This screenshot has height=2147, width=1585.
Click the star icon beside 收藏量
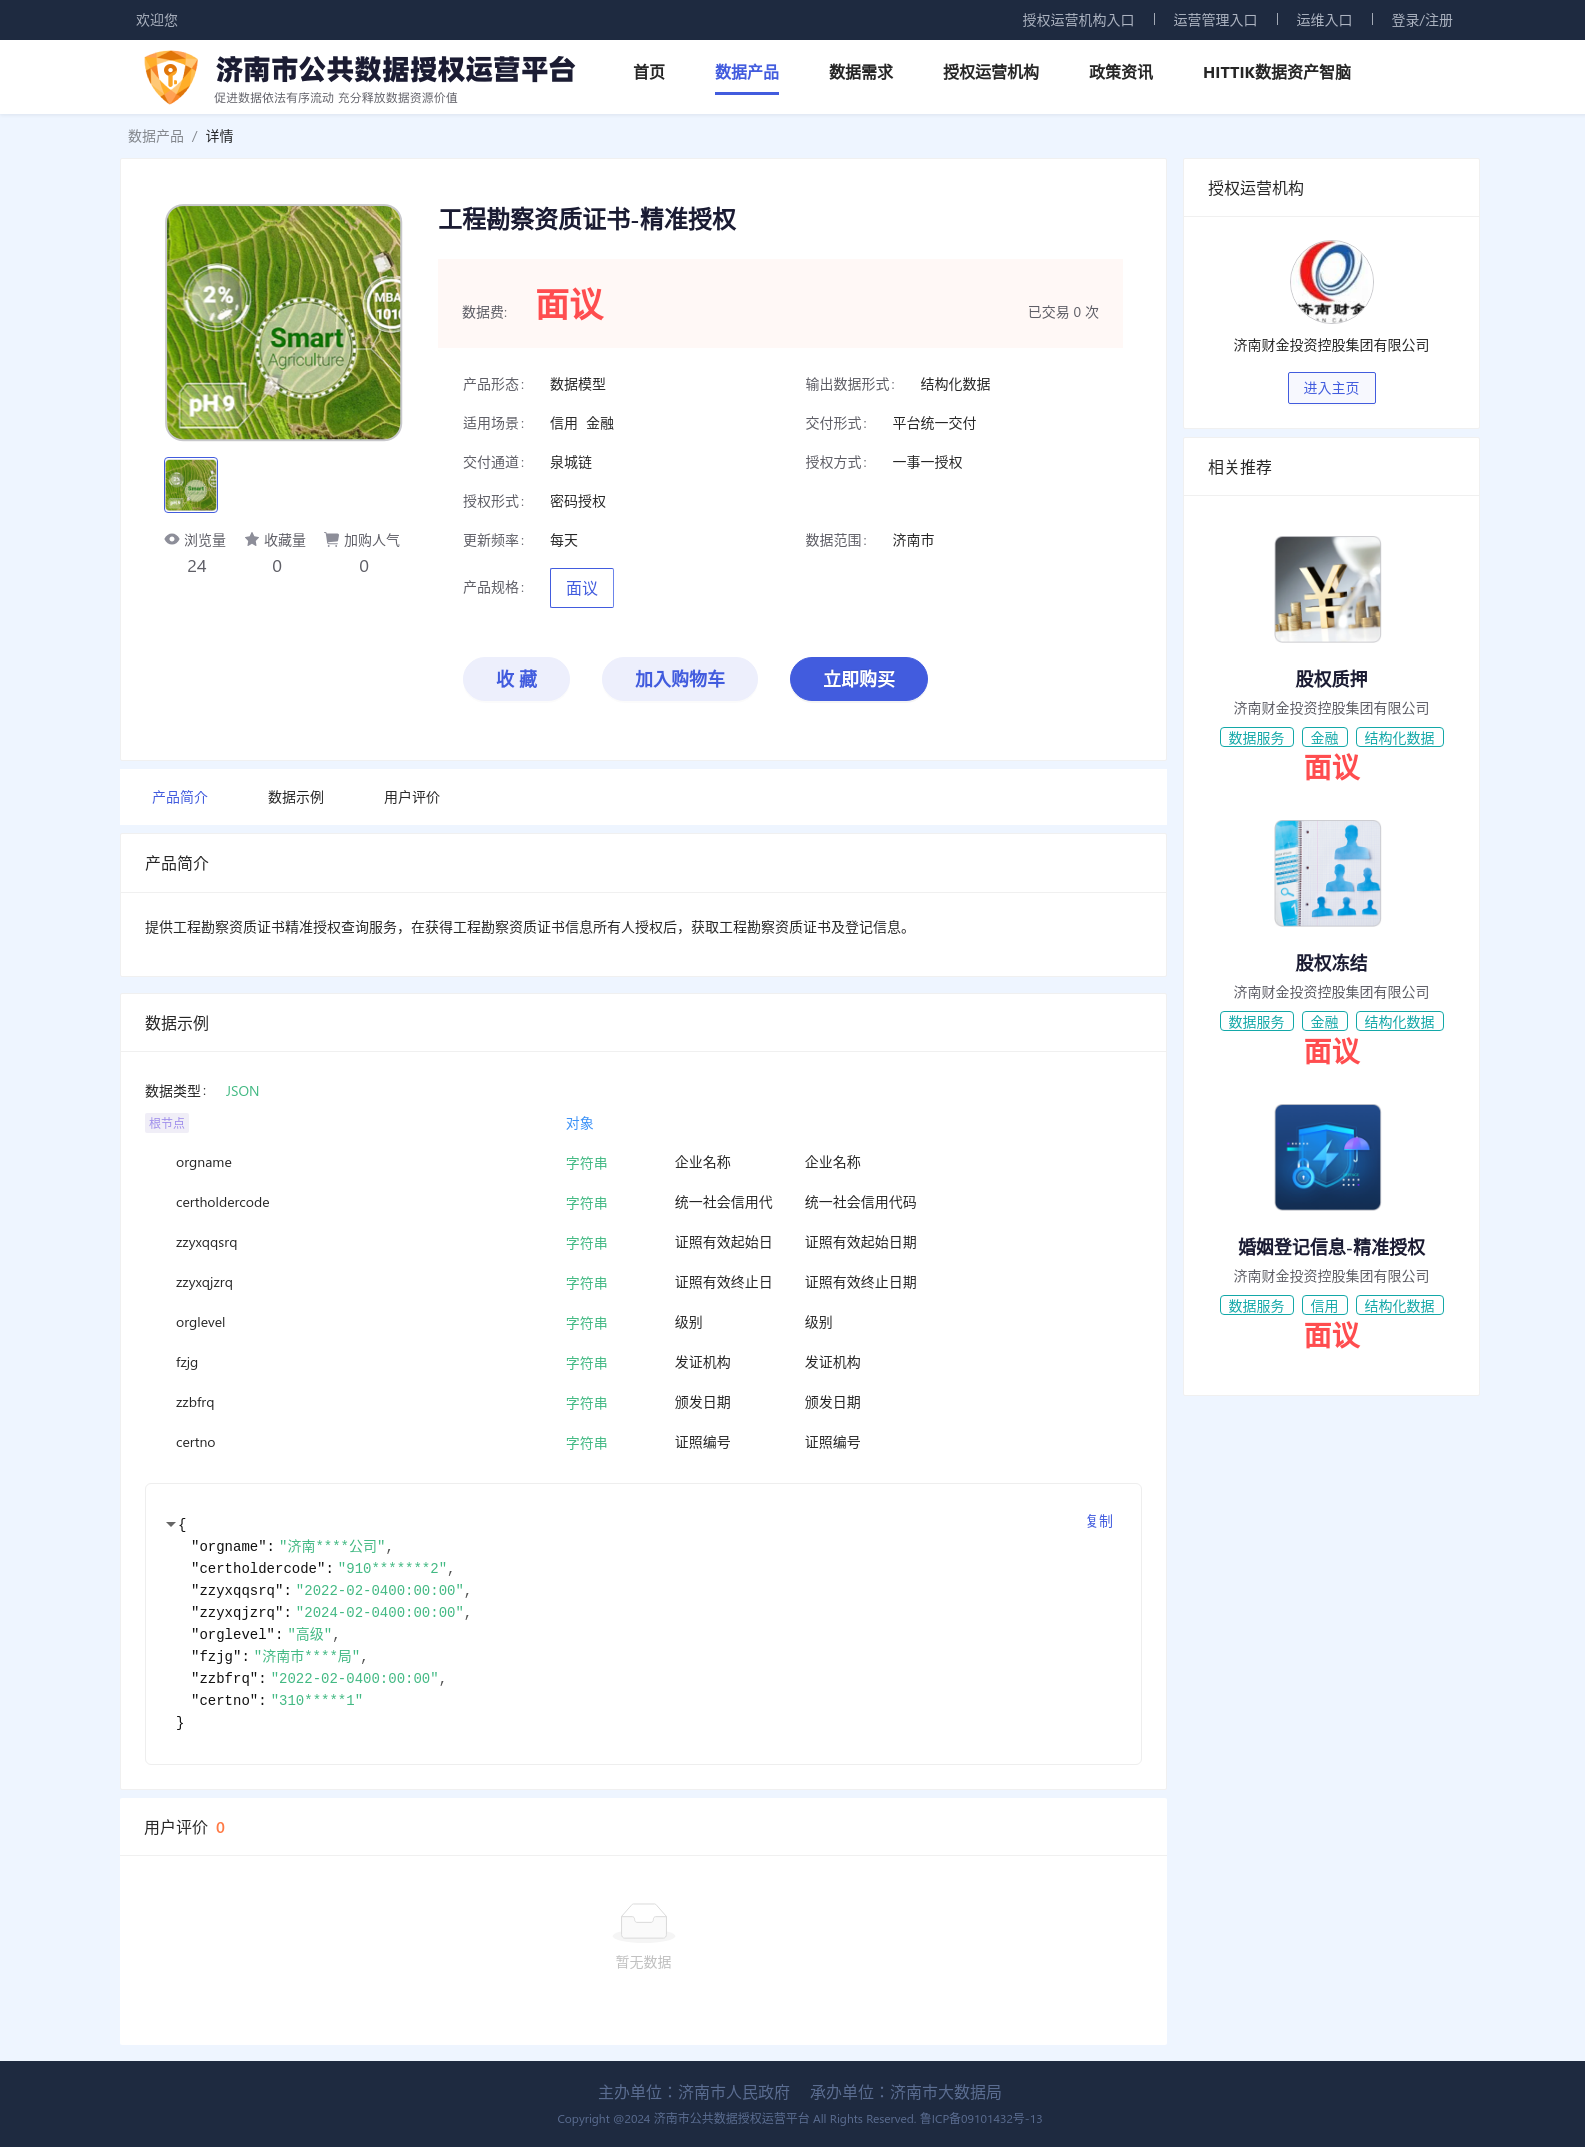click(x=252, y=539)
